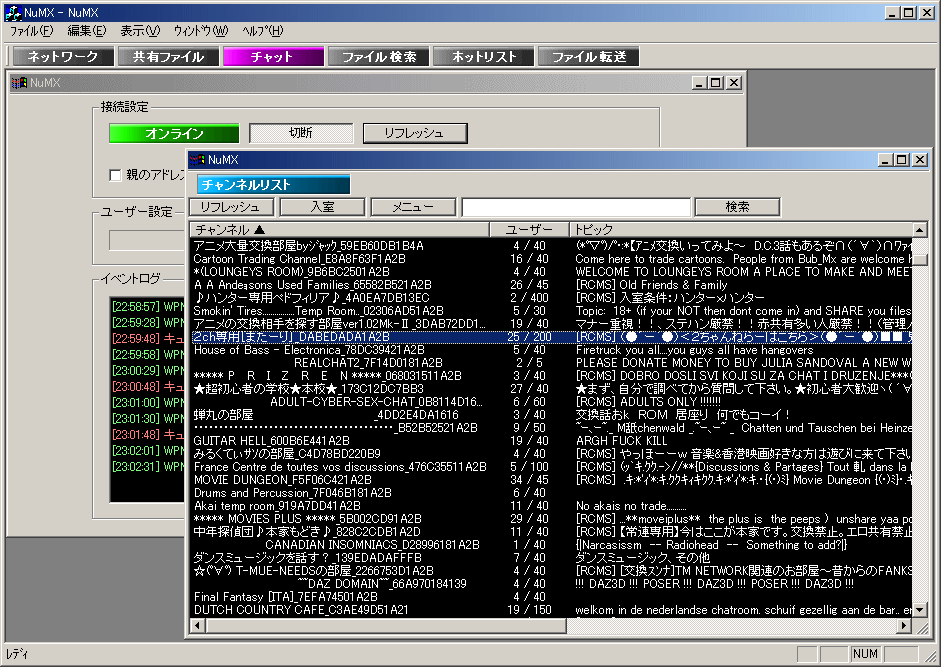
Task: Click the green オンライン status button
Action: point(174,133)
